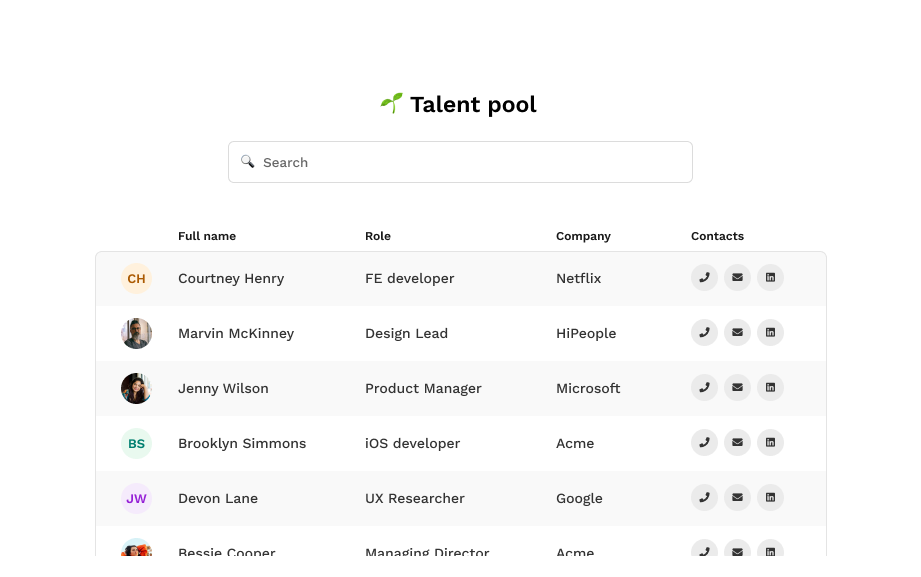Select the email icon for Brooklyn Simmons

(737, 443)
